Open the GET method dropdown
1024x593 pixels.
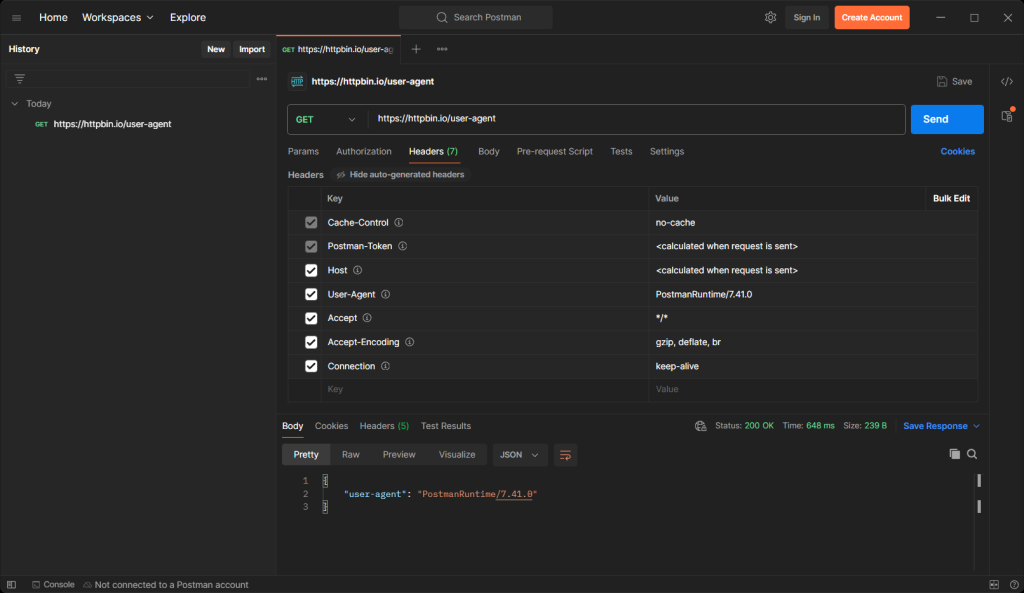tap(327, 118)
